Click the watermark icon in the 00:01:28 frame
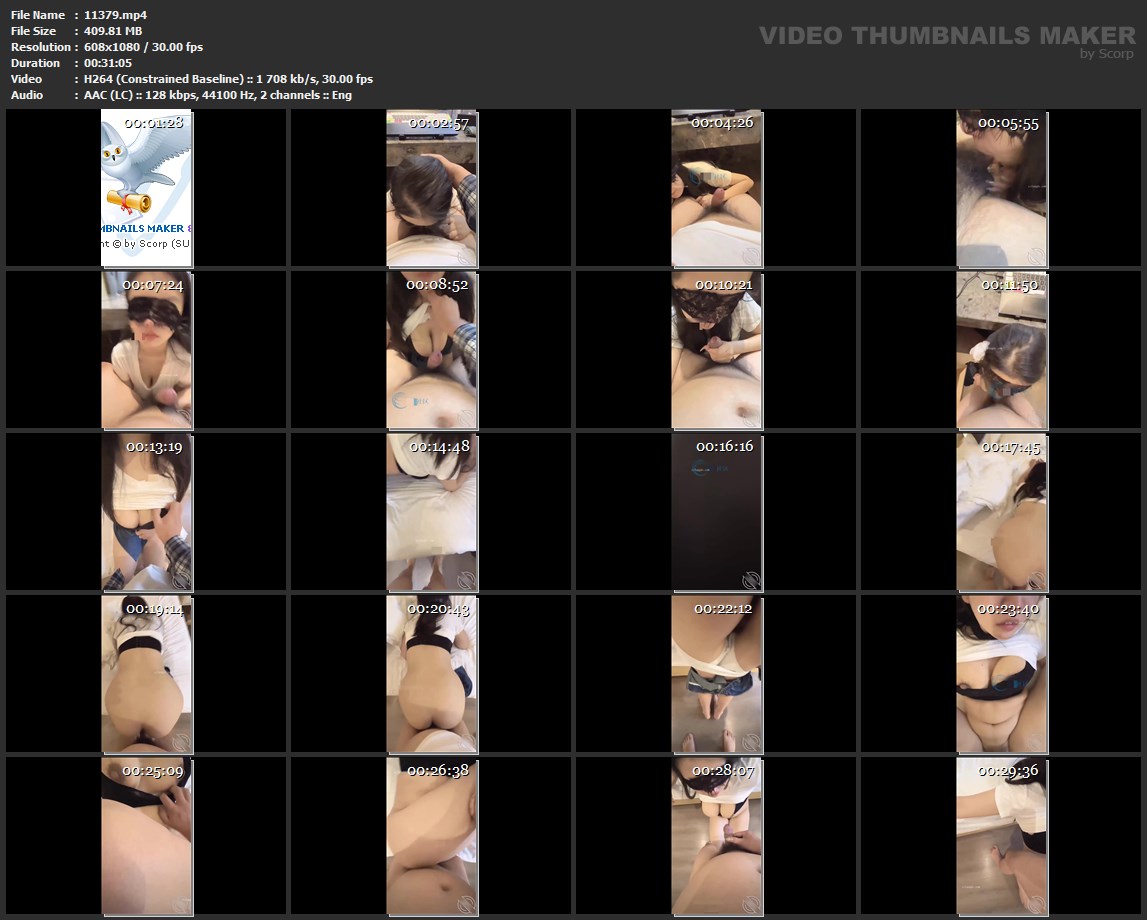Screen dimensions: 1147x920 point(180,255)
